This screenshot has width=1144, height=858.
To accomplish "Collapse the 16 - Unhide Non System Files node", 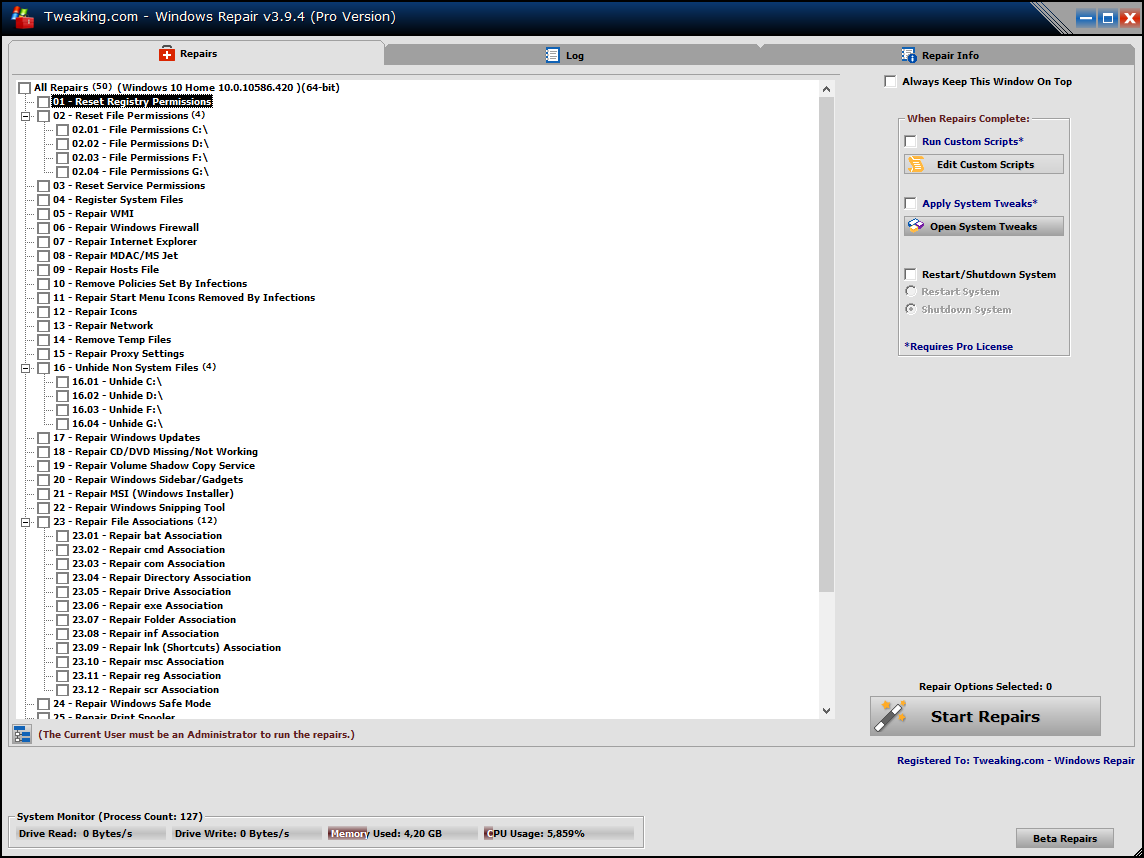I will click(26, 368).
